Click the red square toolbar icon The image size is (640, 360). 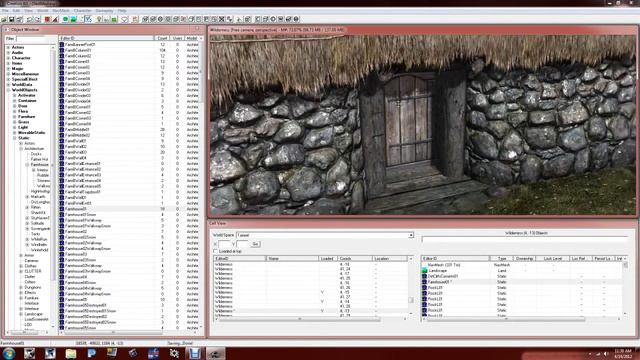[x=47, y=19]
